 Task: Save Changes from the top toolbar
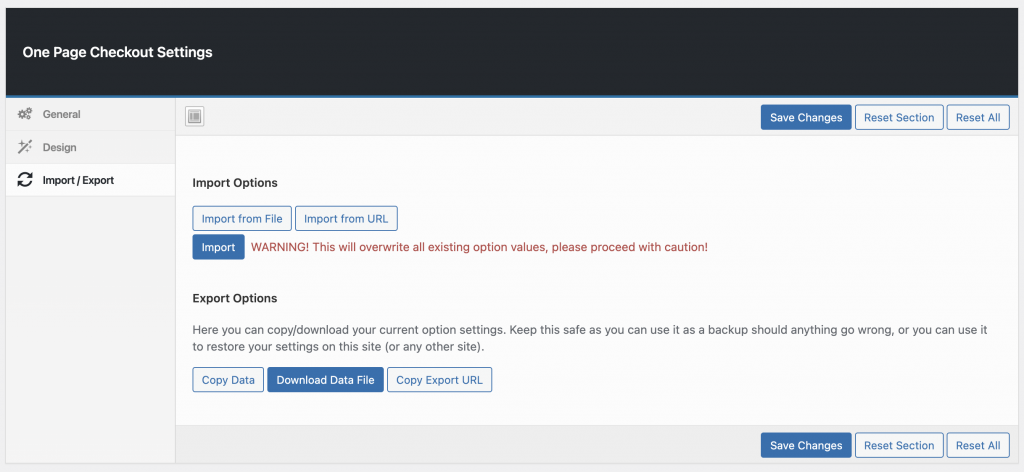(x=806, y=118)
